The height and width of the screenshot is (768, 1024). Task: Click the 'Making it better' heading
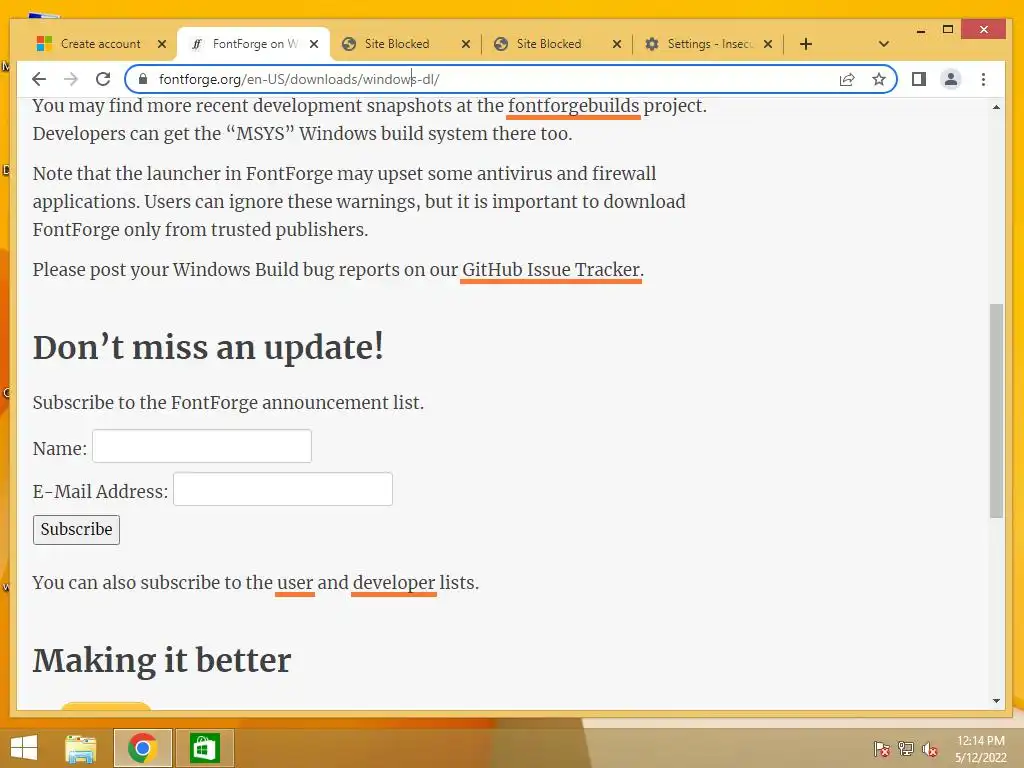pos(162,660)
